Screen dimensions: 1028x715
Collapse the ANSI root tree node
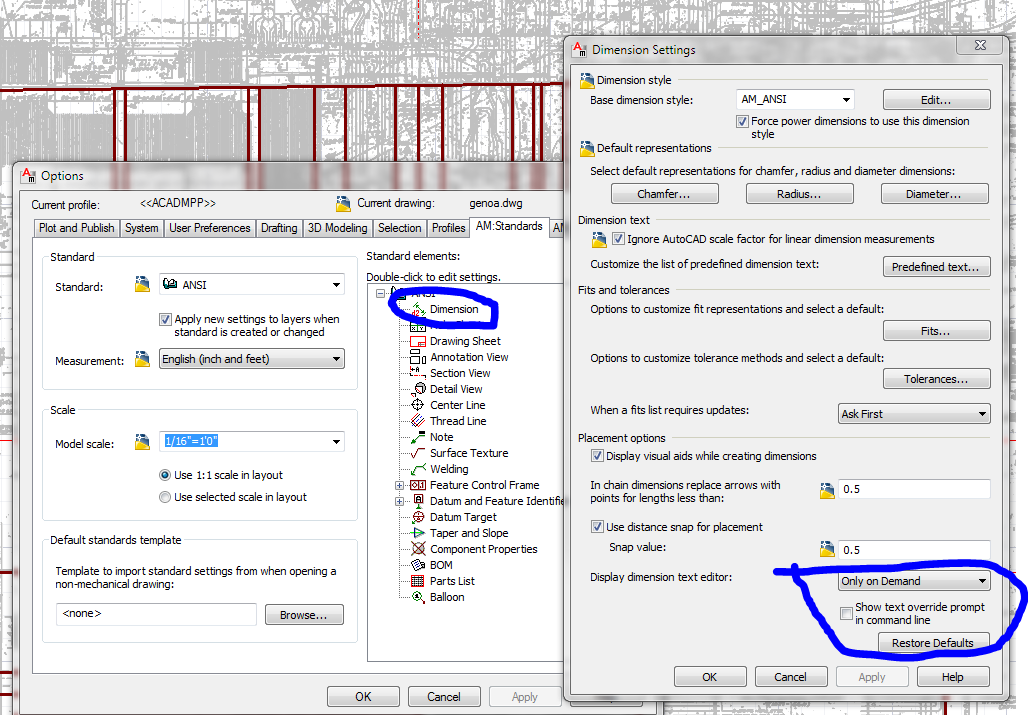[380, 294]
